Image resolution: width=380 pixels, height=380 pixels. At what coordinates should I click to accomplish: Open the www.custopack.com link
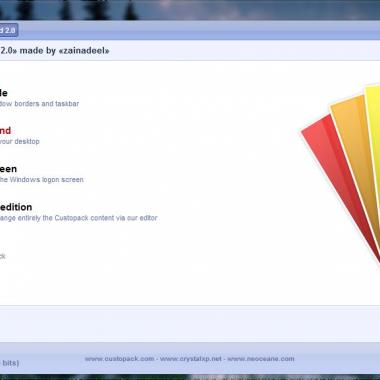point(119,359)
